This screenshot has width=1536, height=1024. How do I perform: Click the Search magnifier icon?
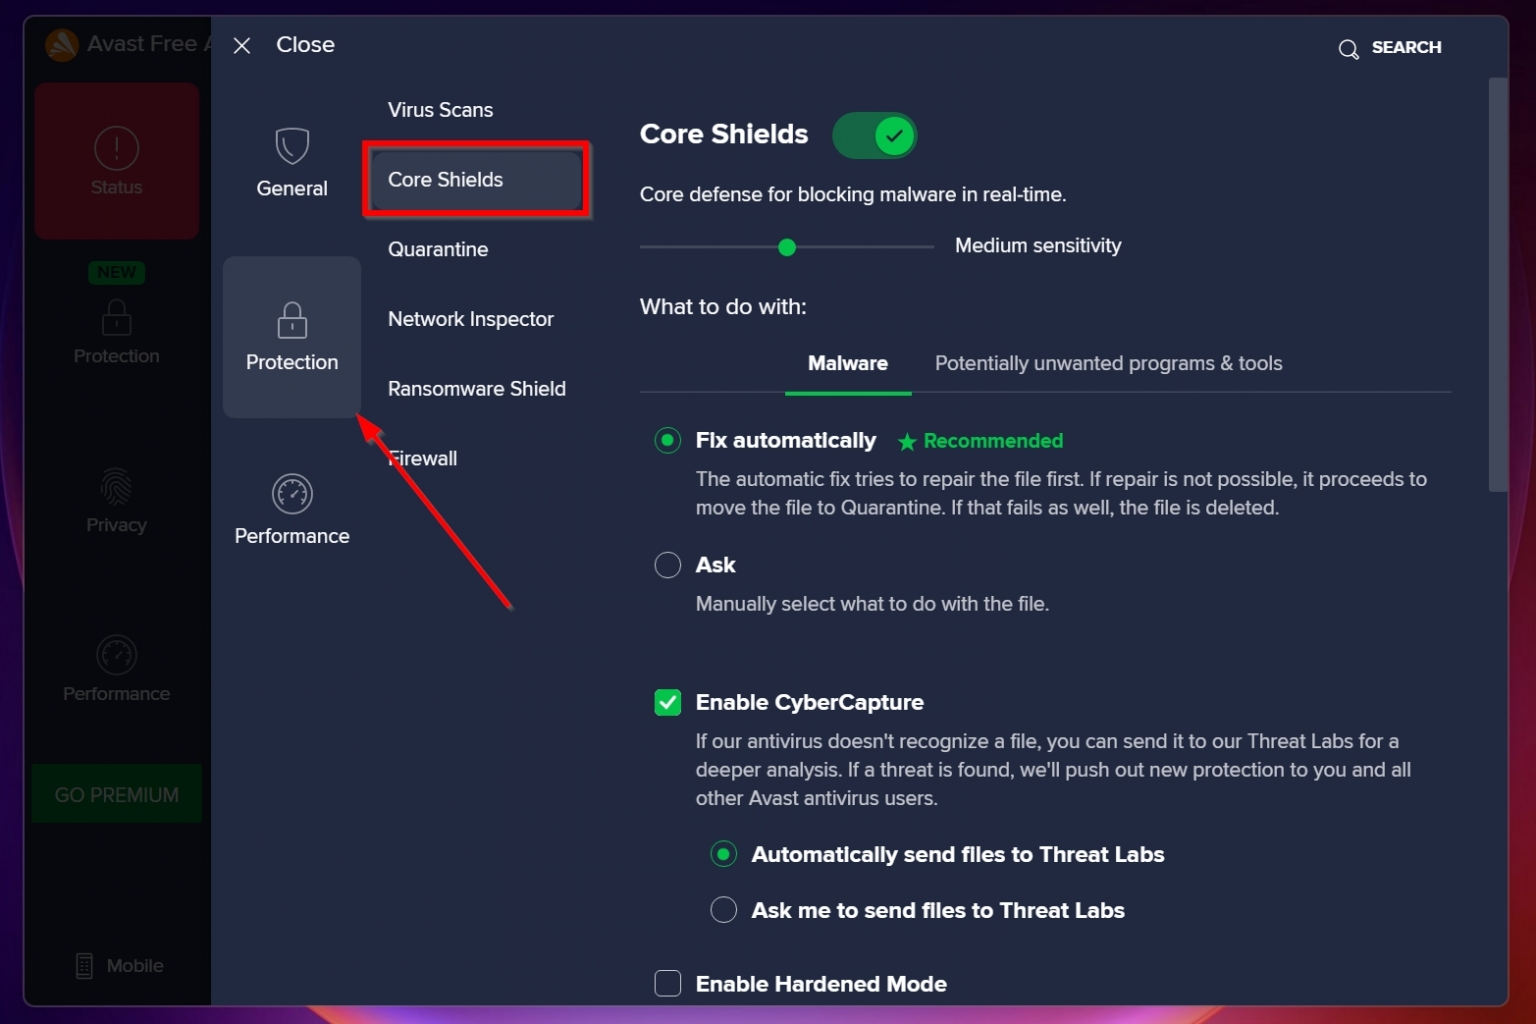pos(1389,47)
